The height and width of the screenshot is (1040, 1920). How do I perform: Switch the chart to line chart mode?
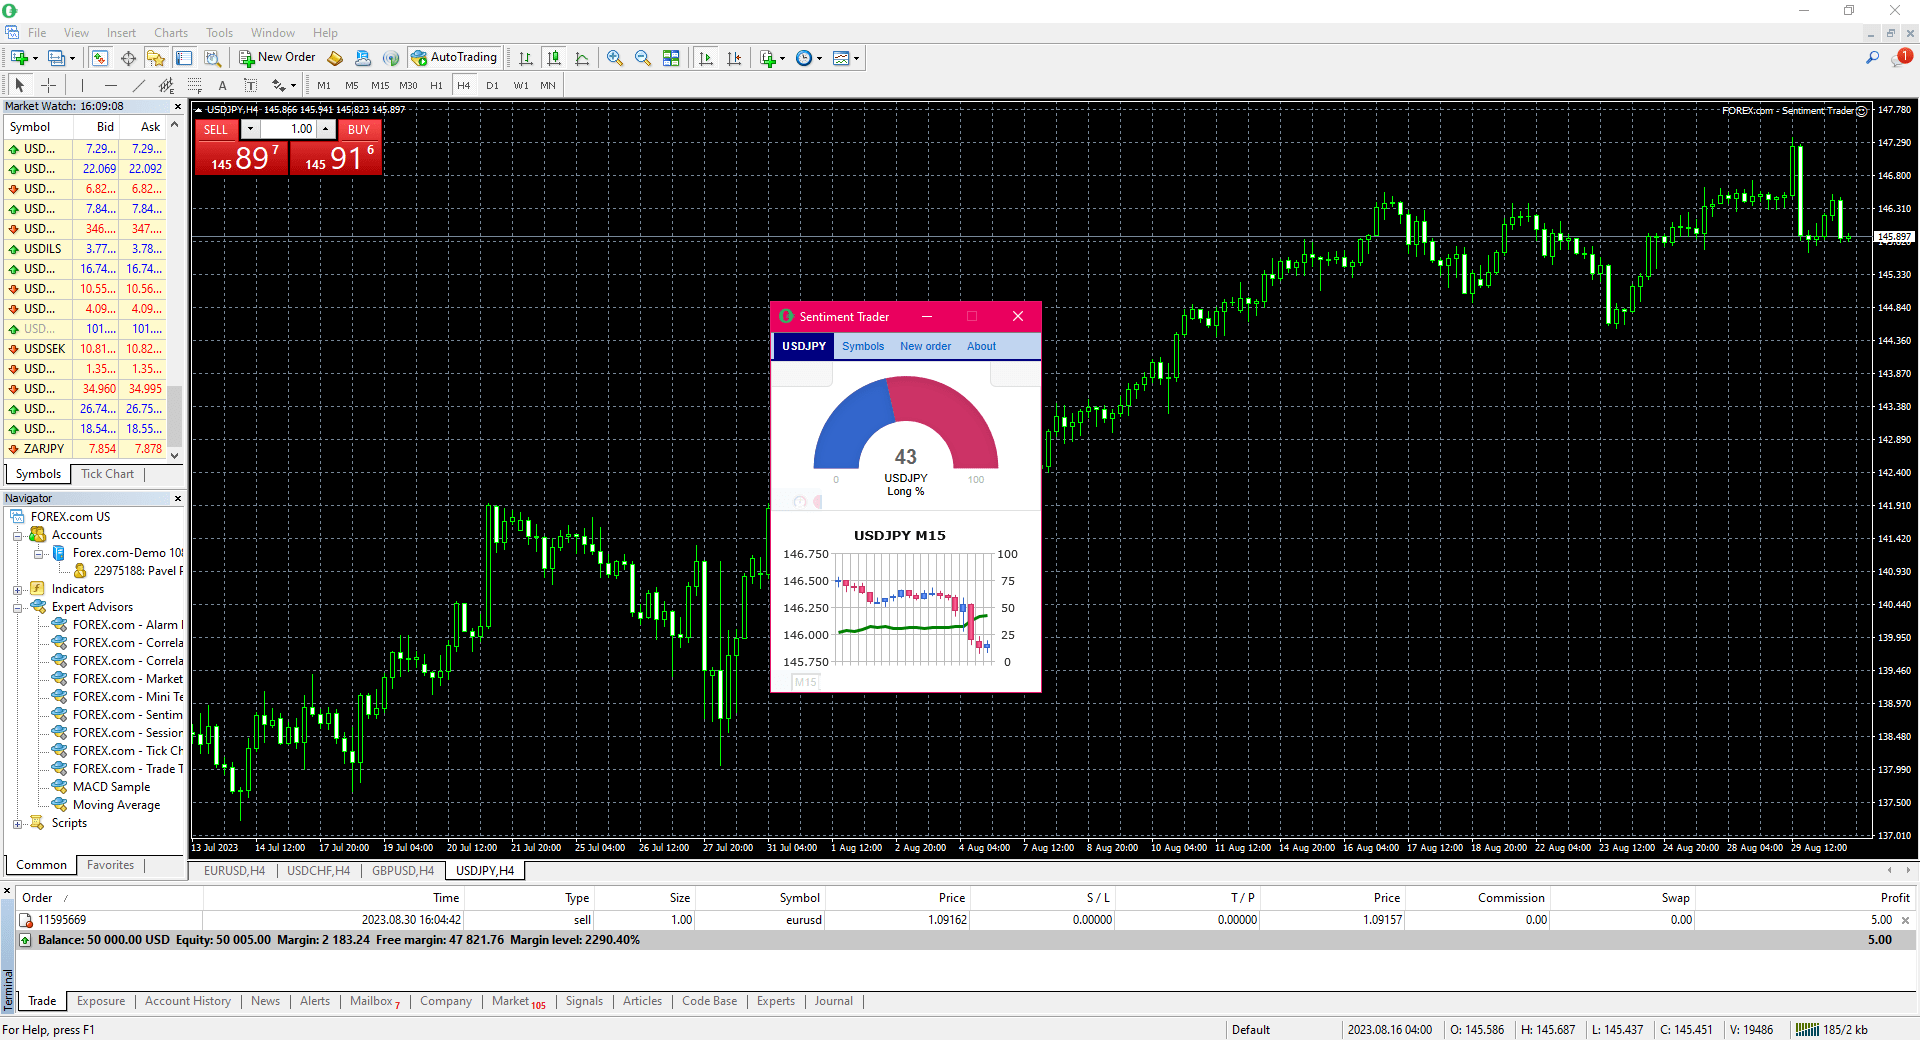[x=582, y=57]
